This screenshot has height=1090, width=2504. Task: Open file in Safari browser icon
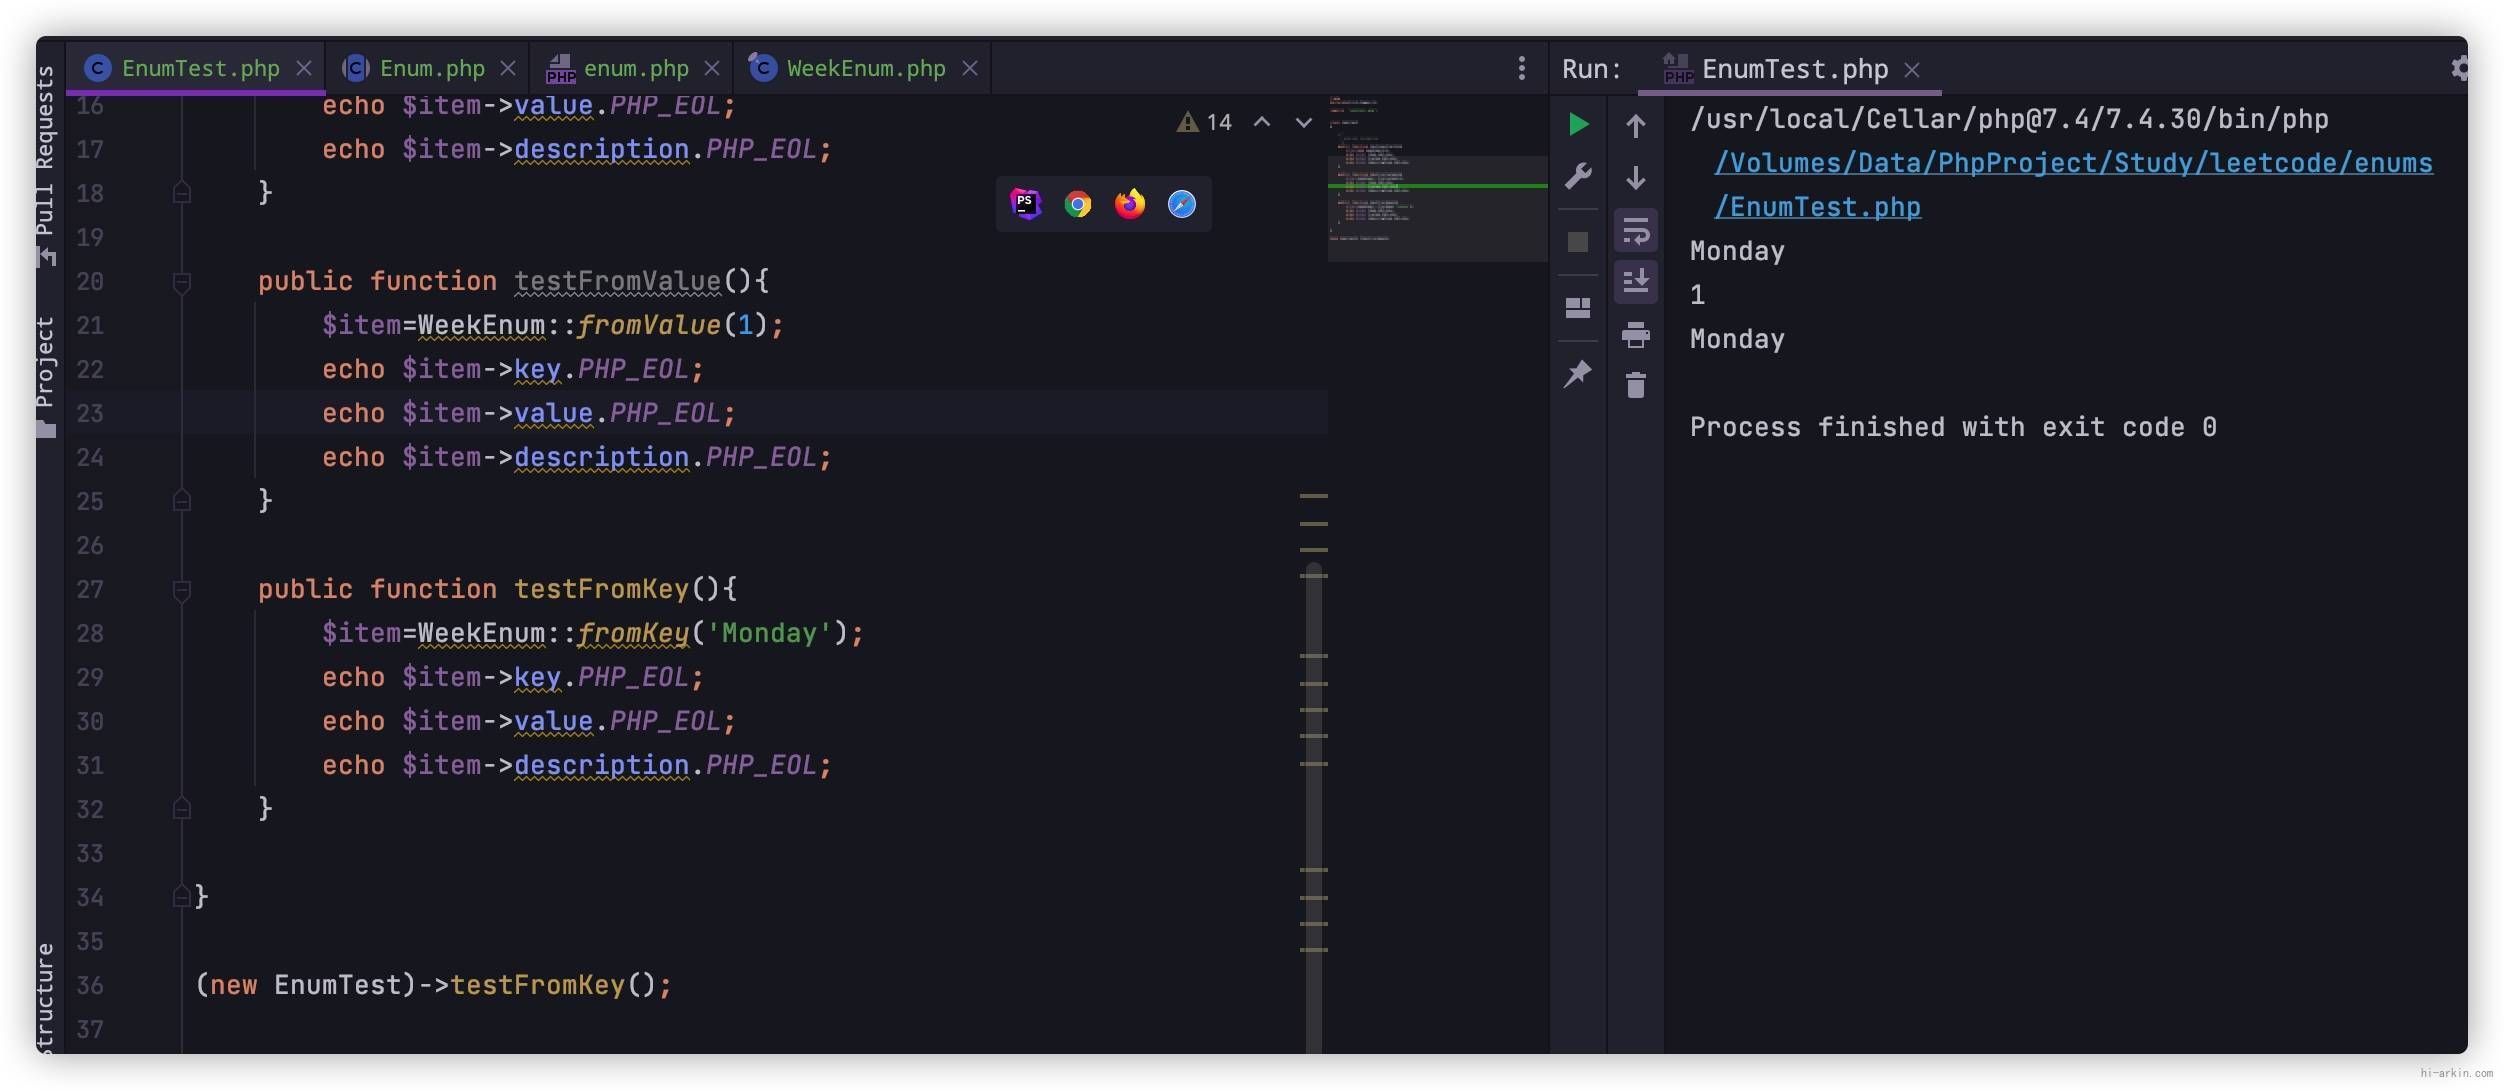point(1182,204)
